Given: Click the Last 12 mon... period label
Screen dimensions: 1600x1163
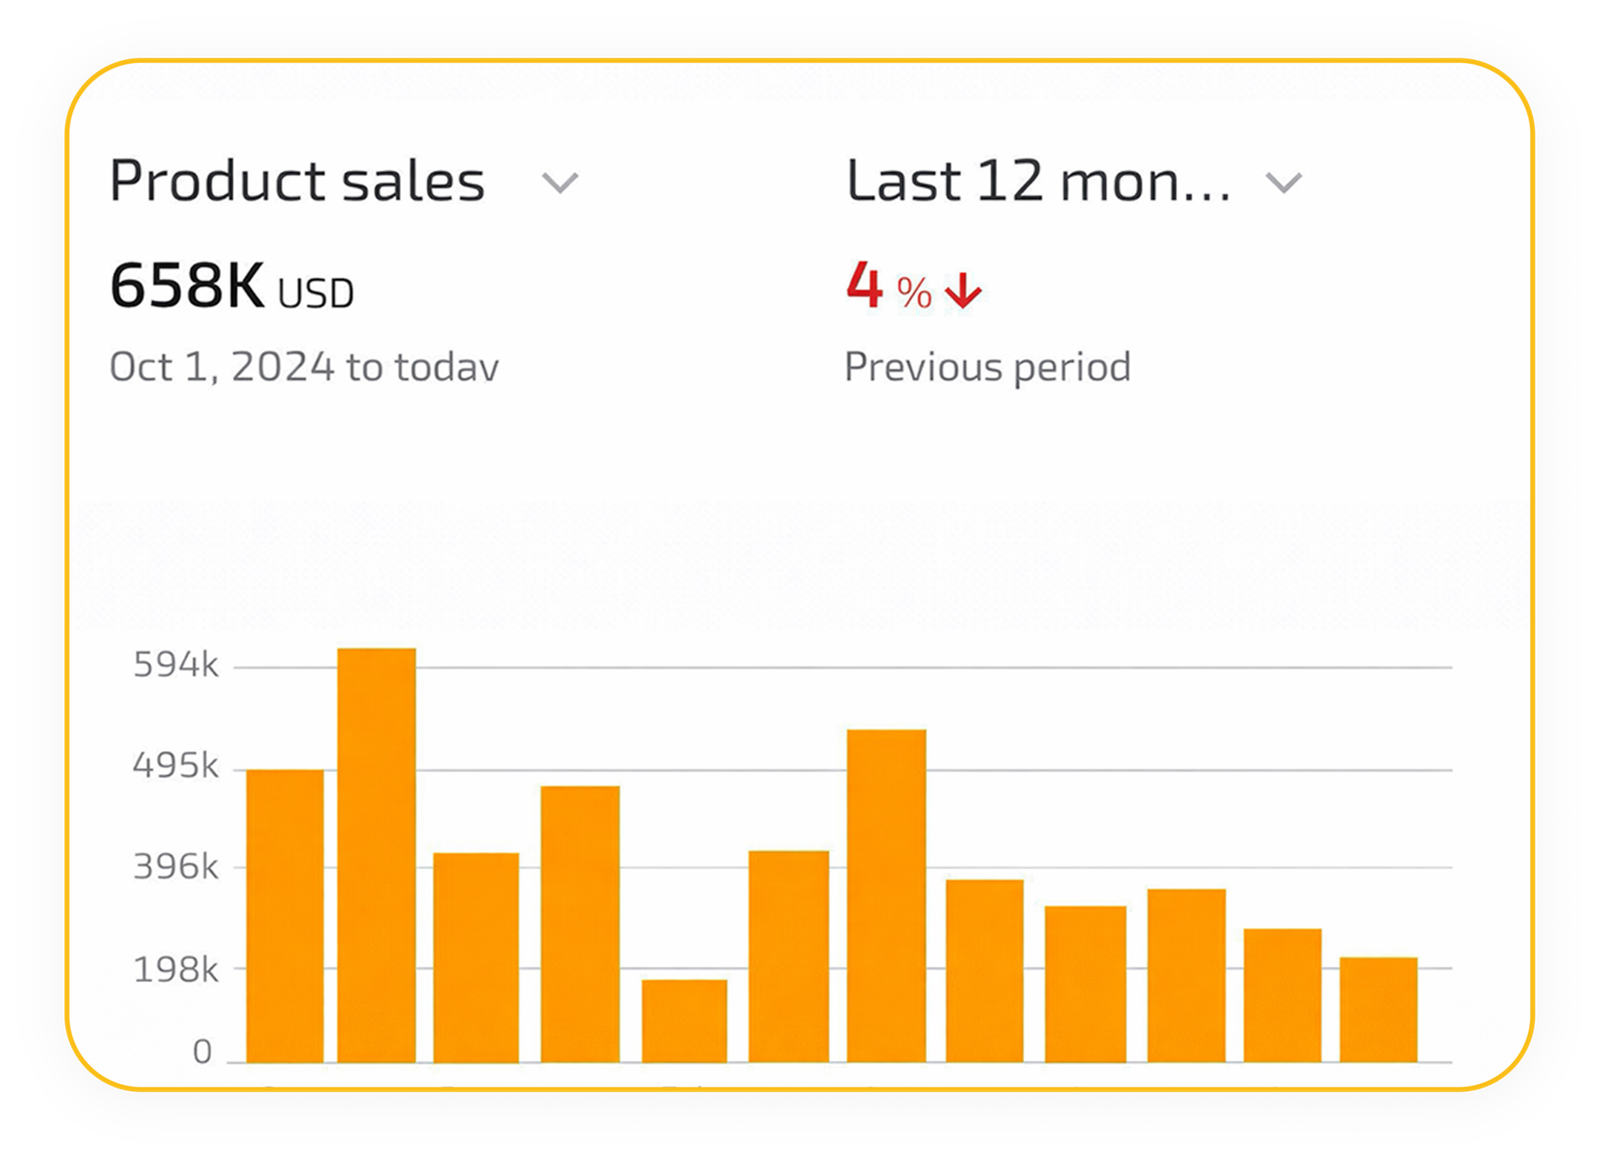Looking at the screenshot, I should (x=1038, y=181).
